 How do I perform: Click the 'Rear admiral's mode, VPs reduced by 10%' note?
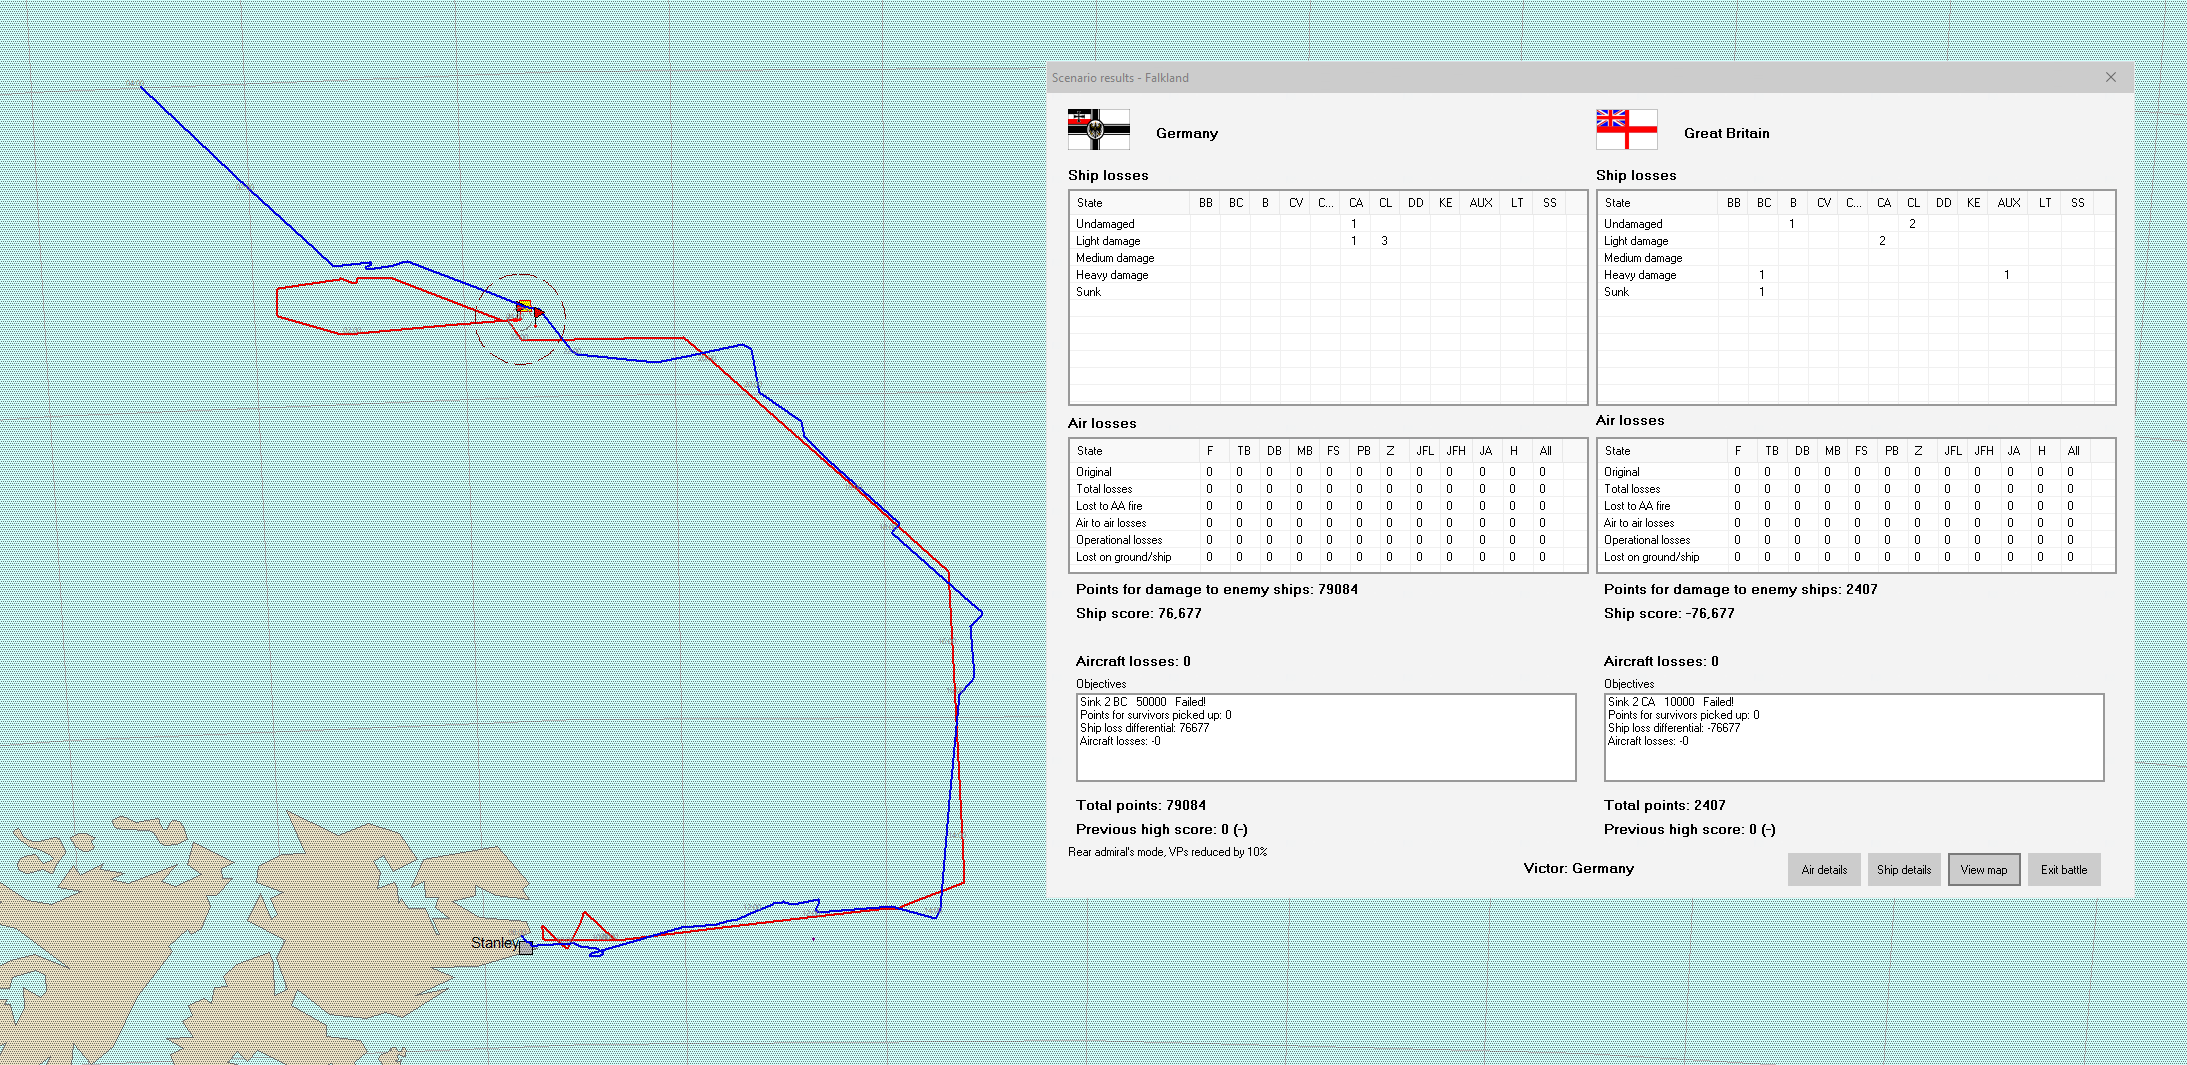pos(1167,852)
